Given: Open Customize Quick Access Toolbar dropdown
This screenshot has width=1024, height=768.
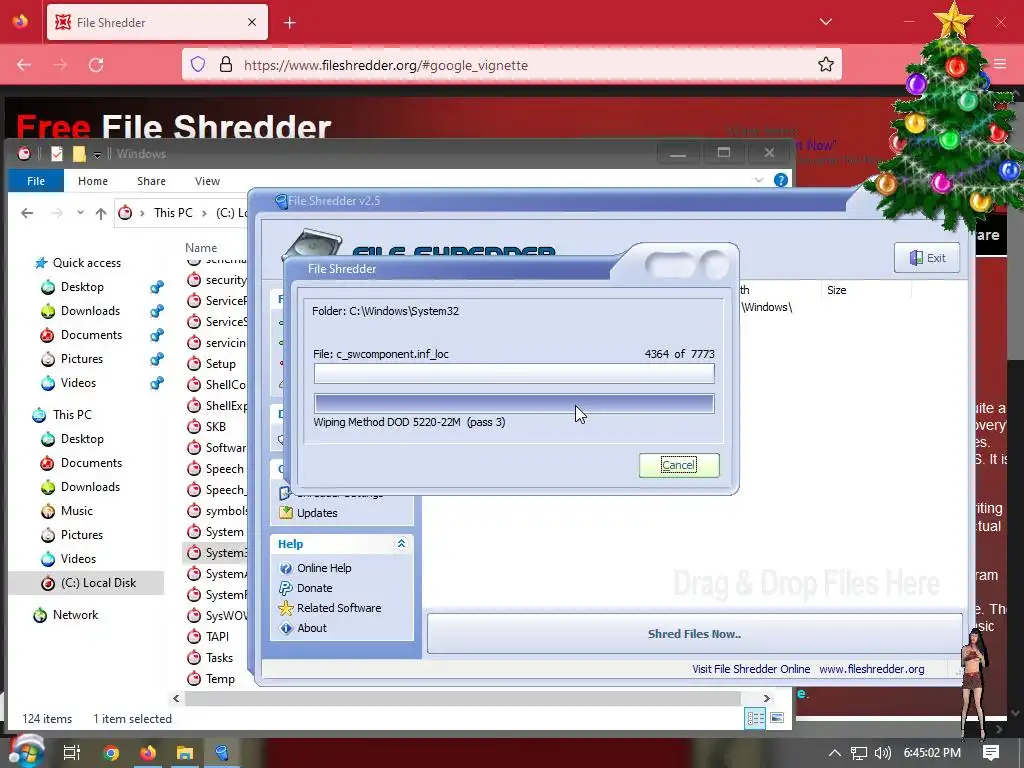Looking at the screenshot, I should tap(97, 154).
